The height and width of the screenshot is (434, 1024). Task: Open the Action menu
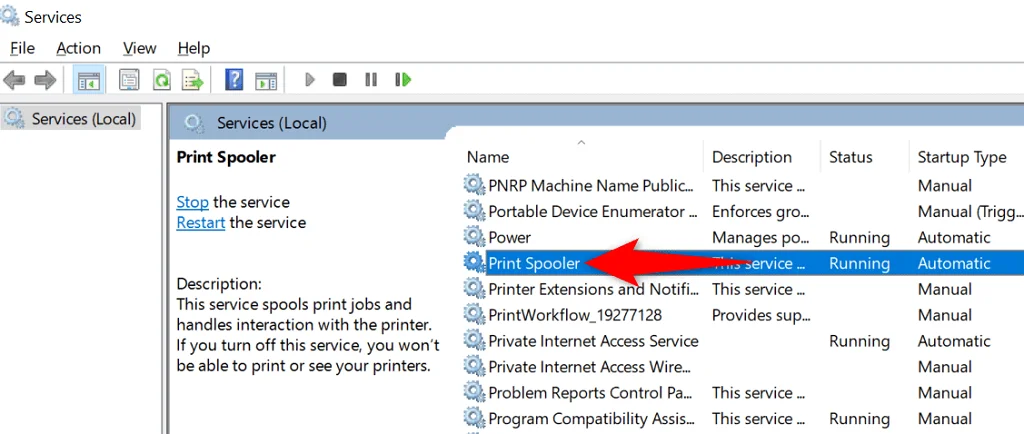(78, 48)
